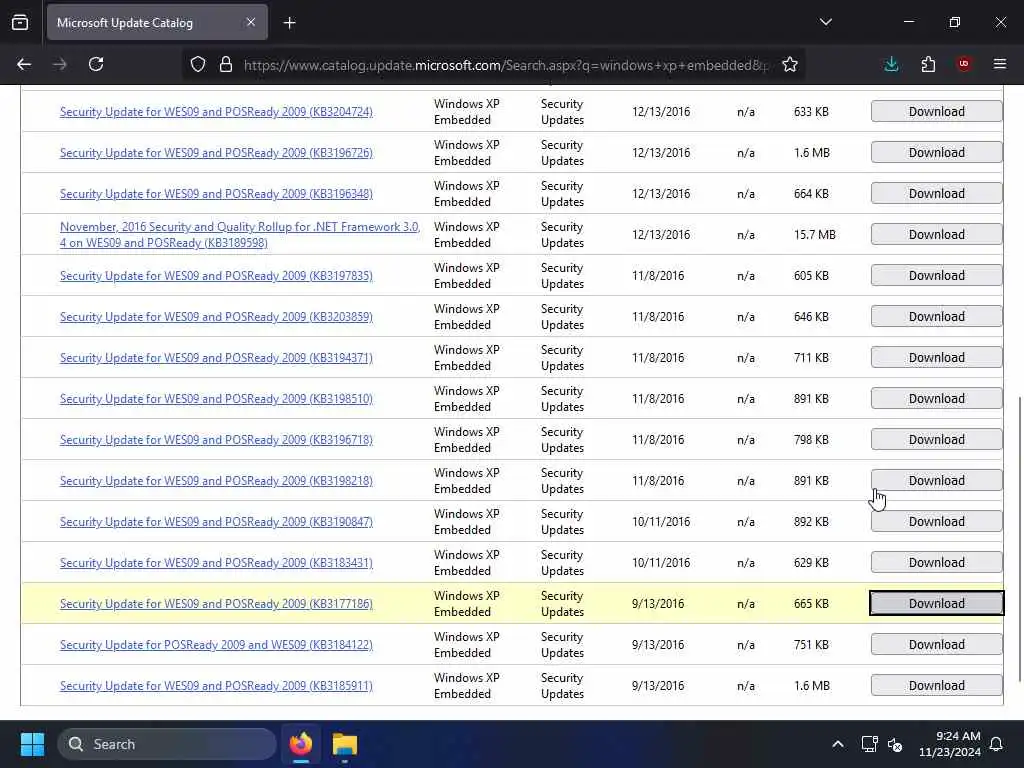
Task: Download the KB3183431 update
Action: pos(936,563)
